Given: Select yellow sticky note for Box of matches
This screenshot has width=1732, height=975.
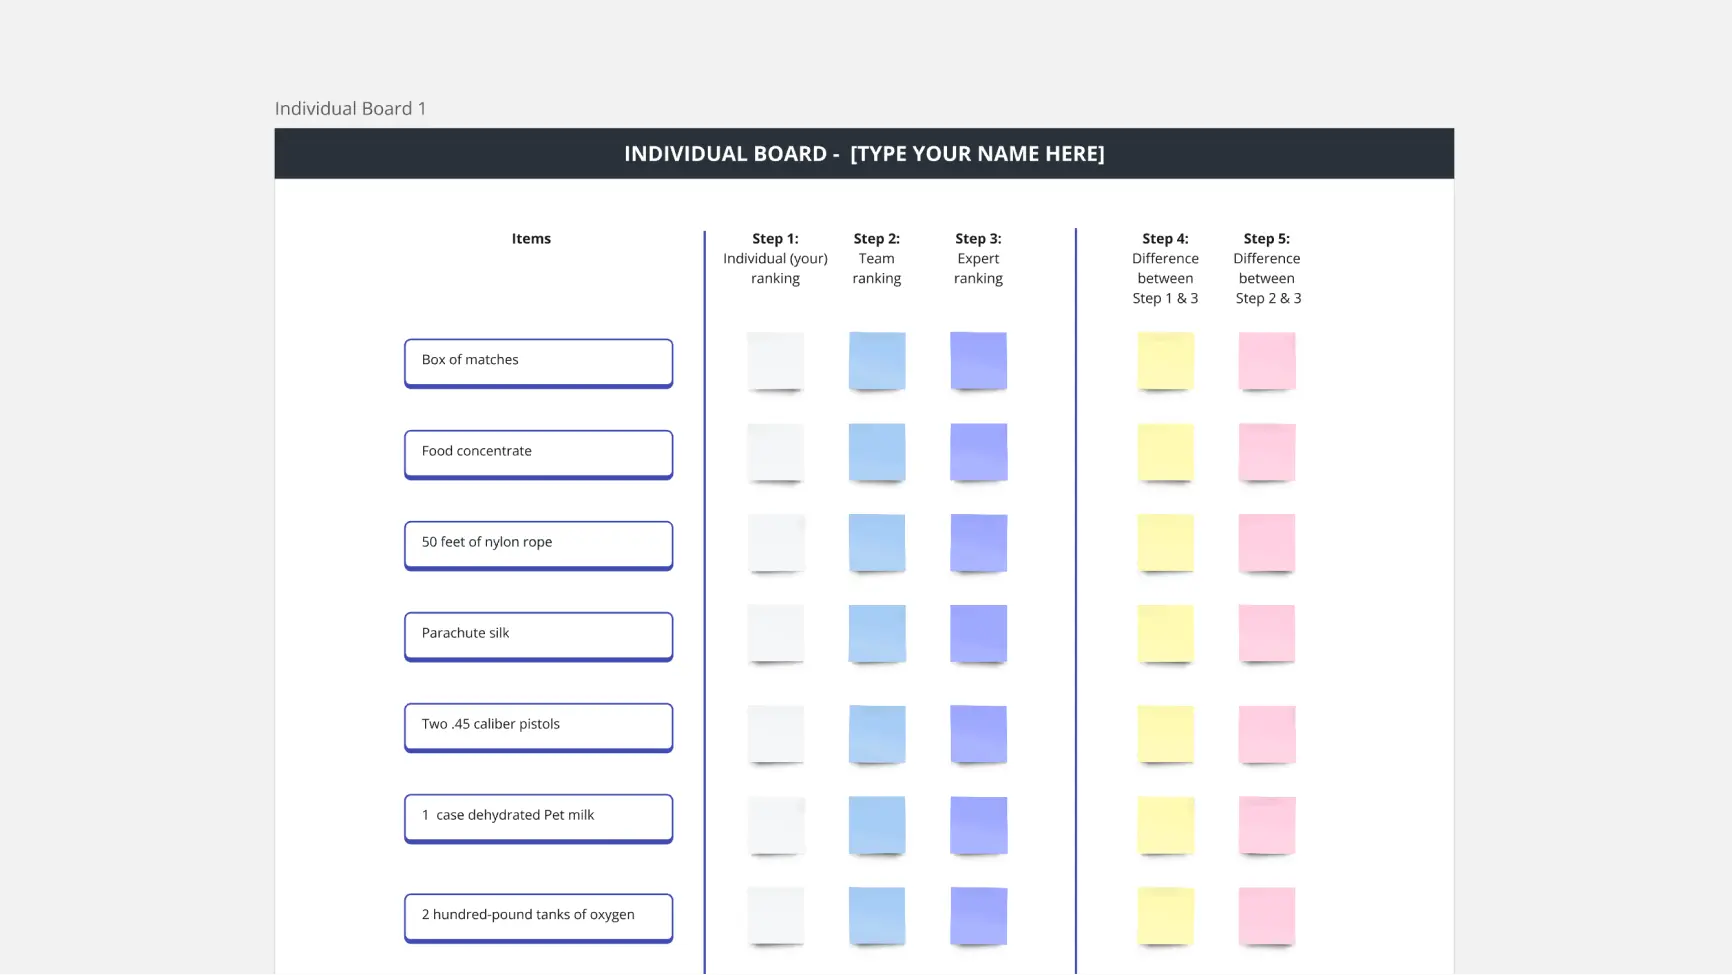Looking at the screenshot, I should coord(1165,361).
